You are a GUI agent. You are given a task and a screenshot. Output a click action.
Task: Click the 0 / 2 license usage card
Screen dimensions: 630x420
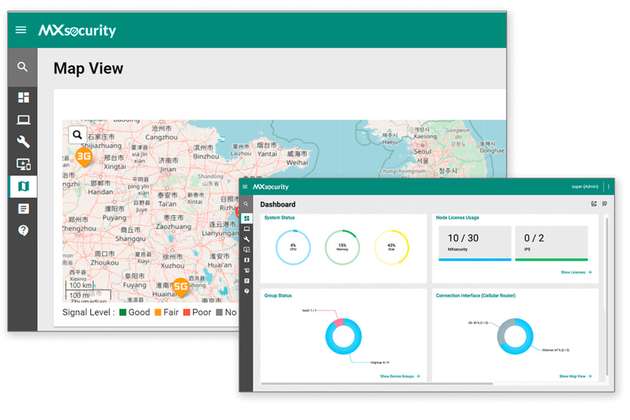[x=551, y=243]
